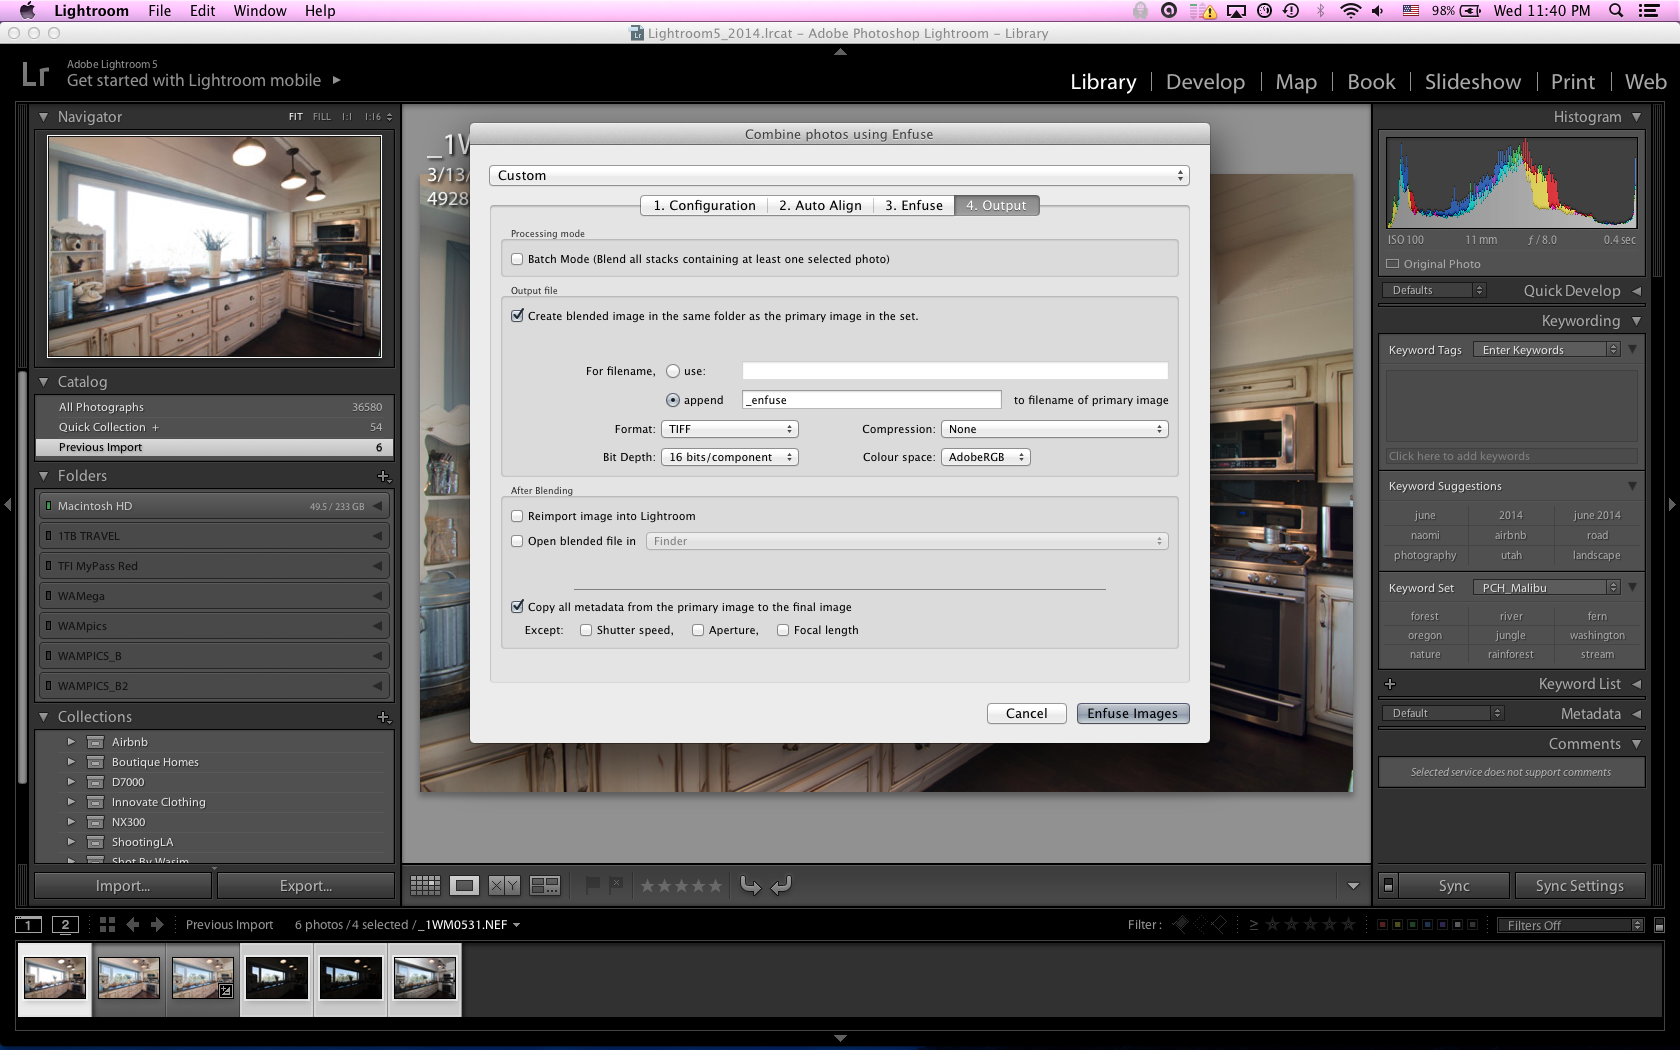Open the Custom preset dropdown
The width and height of the screenshot is (1680, 1050).
click(x=839, y=175)
